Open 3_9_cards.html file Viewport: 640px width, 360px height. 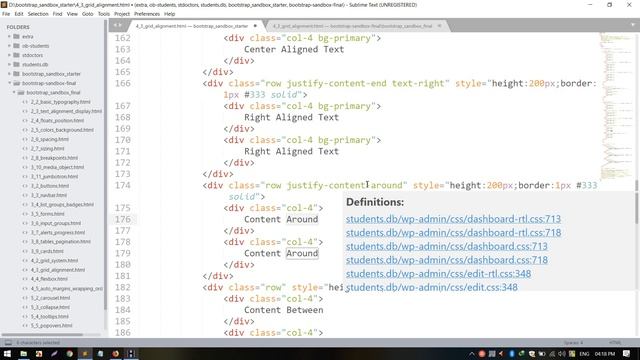pos(47,251)
